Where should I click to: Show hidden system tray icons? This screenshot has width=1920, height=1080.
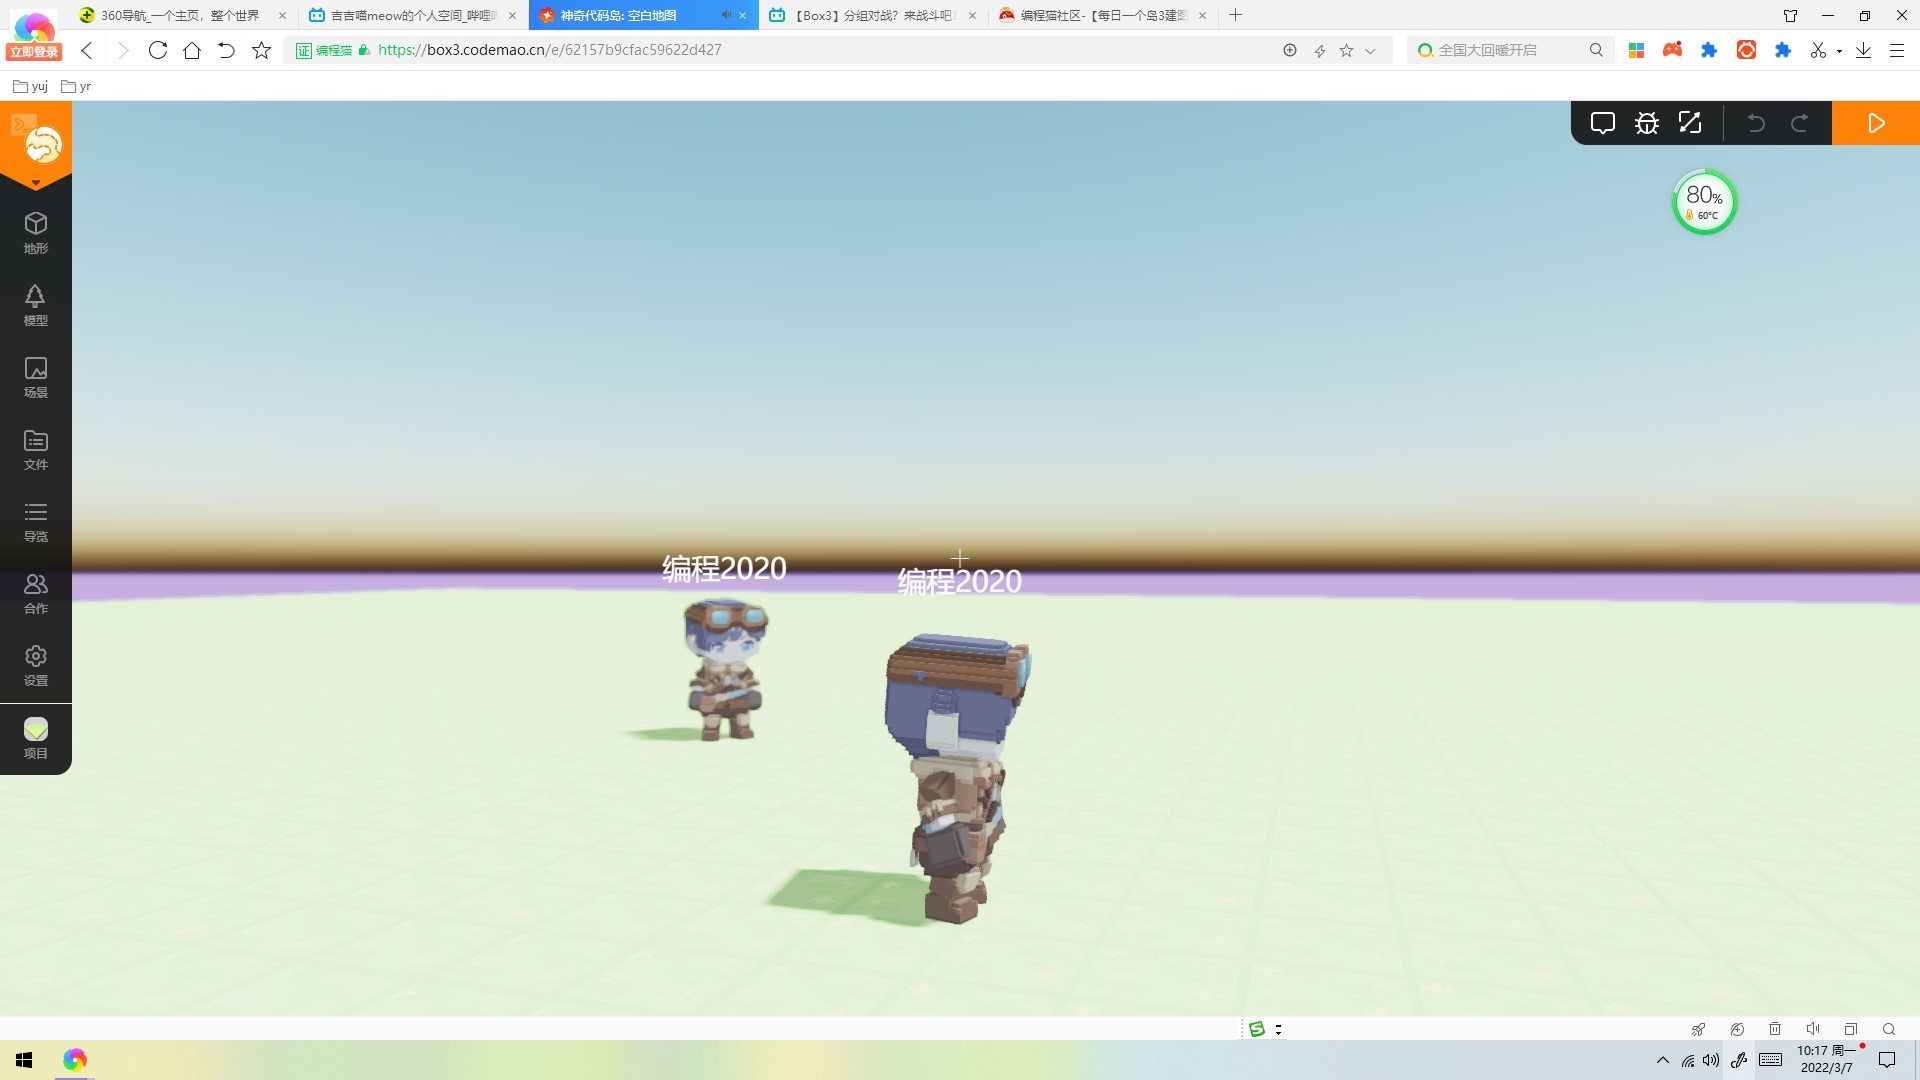coord(1662,1060)
